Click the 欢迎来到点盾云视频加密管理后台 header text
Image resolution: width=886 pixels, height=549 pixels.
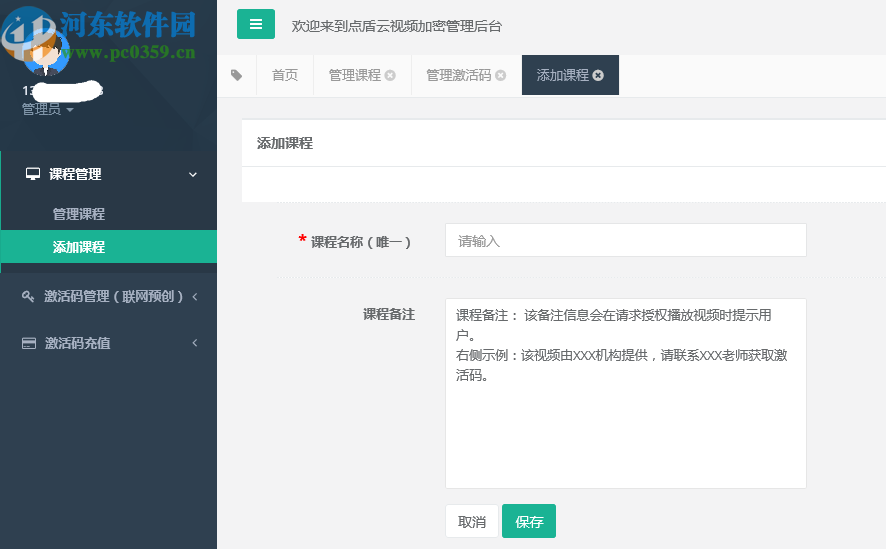(x=397, y=26)
